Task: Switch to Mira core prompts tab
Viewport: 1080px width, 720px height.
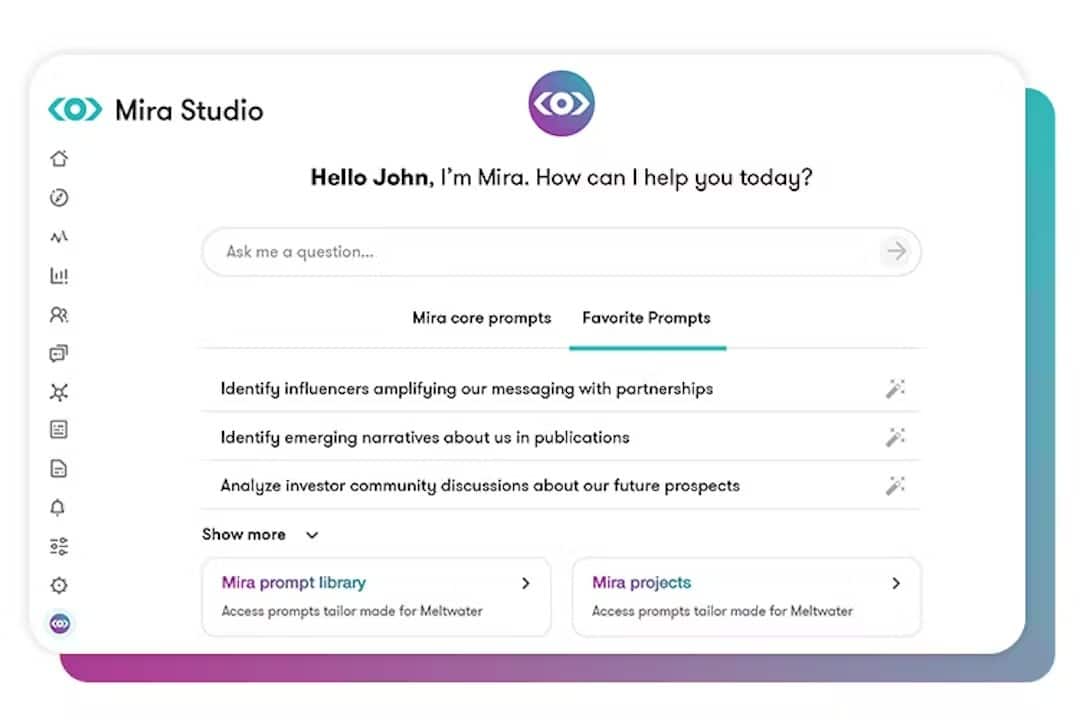Action: click(x=481, y=318)
